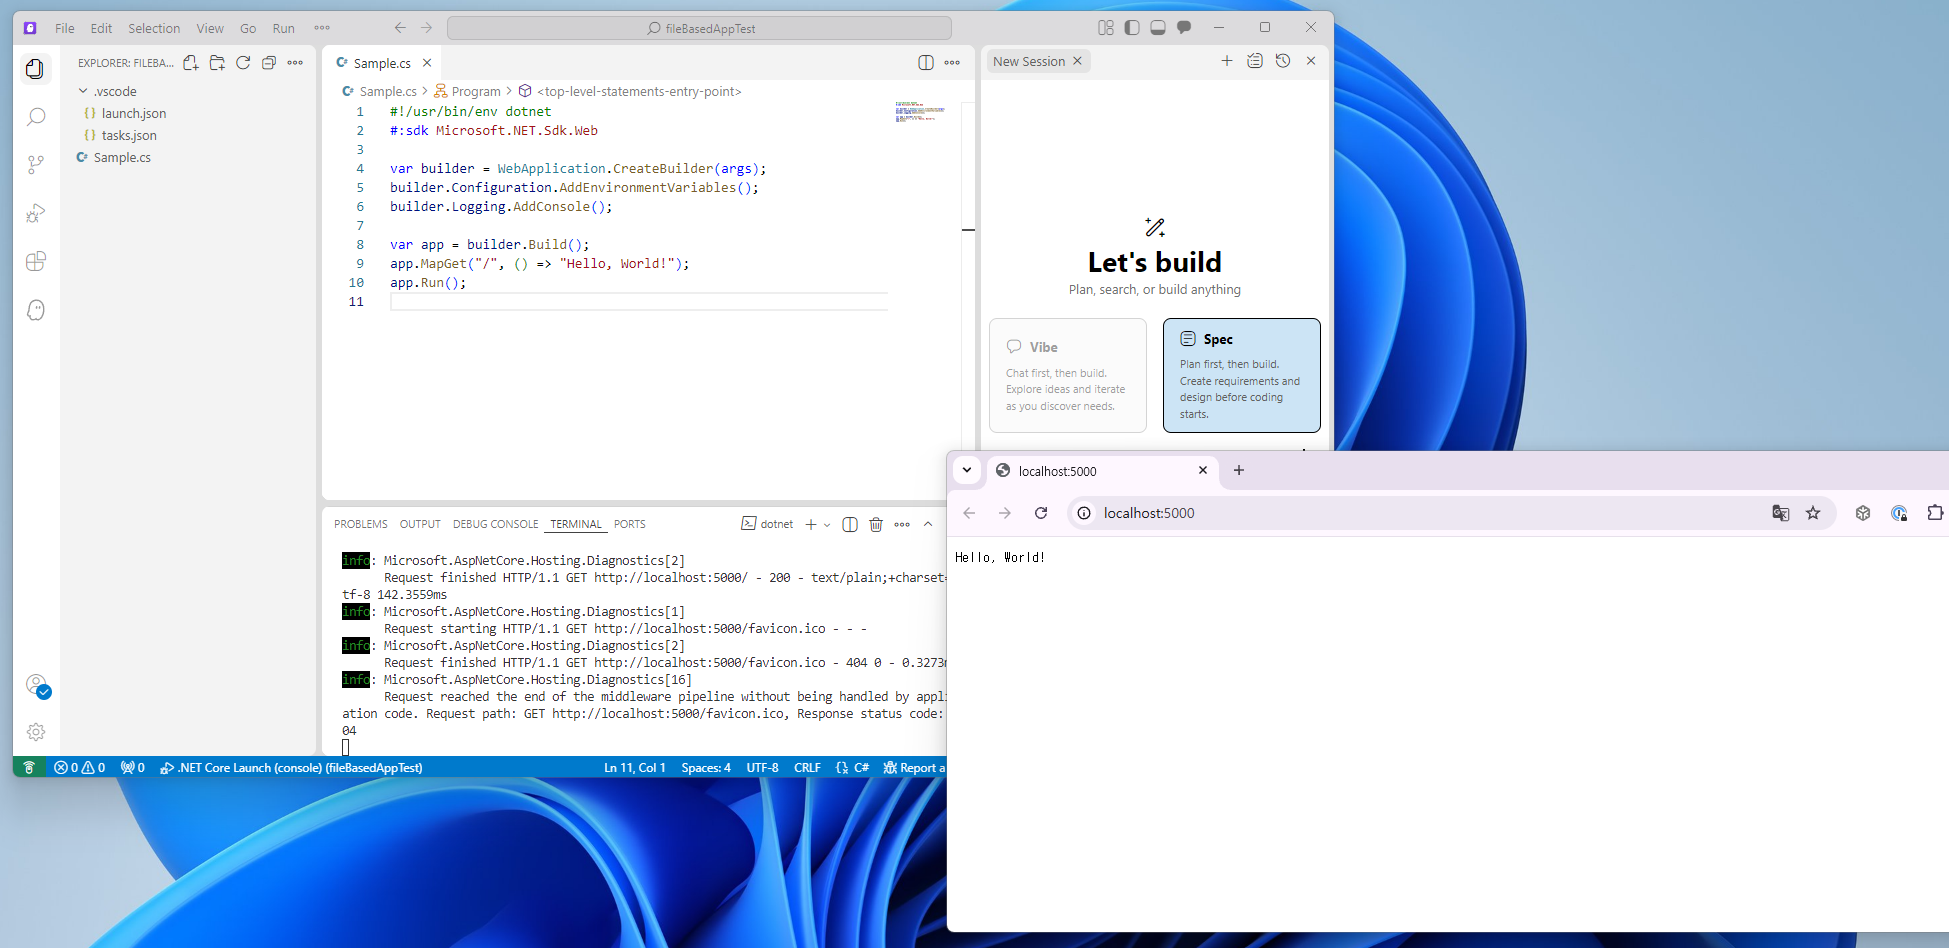Click the browser back arrow
Image resolution: width=1949 pixels, height=948 pixels.
969,513
